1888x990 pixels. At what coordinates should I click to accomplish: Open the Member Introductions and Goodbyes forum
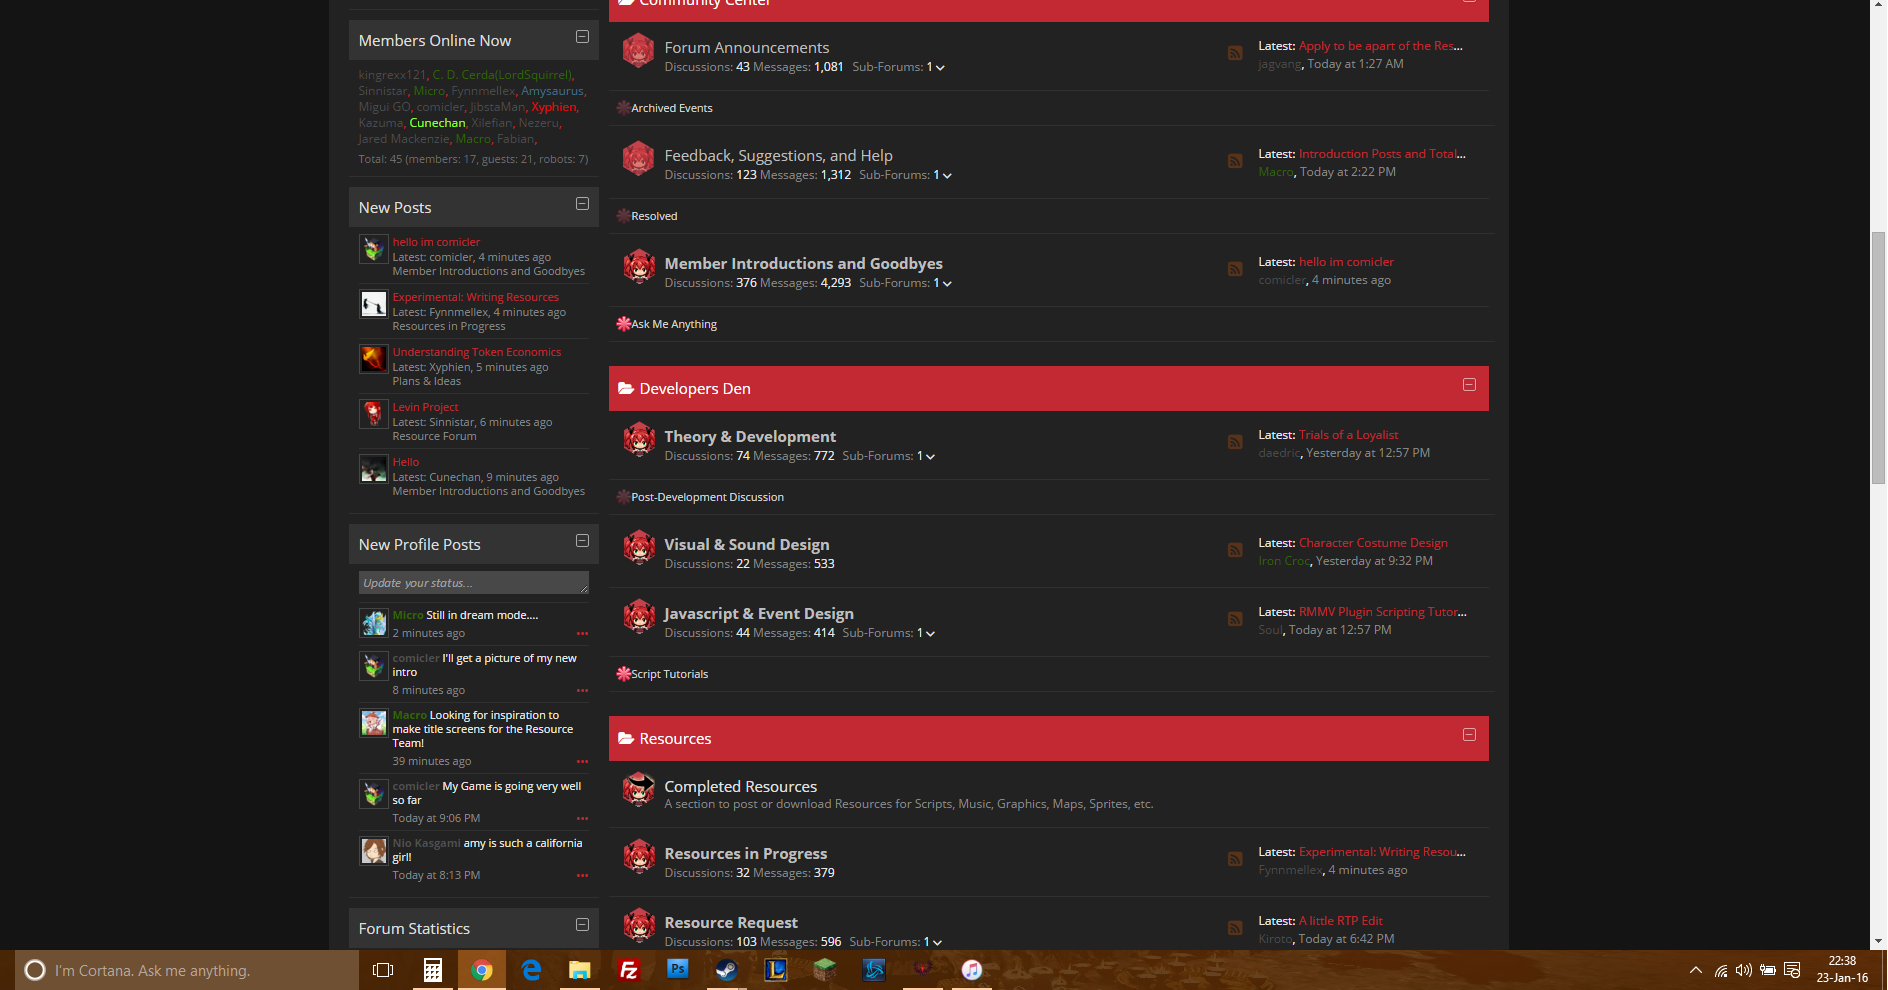coord(803,263)
